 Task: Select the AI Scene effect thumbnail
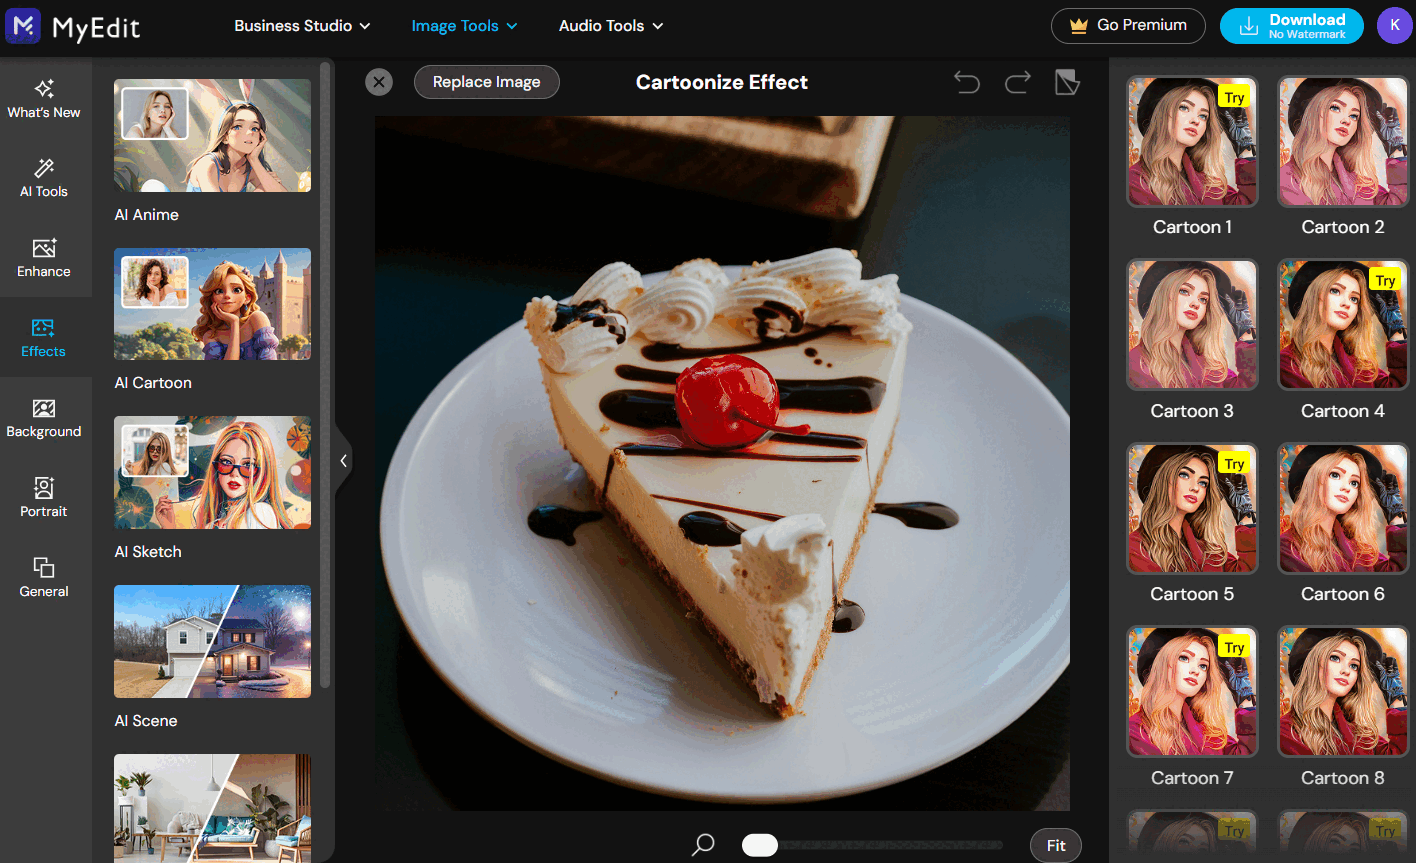(212, 641)
